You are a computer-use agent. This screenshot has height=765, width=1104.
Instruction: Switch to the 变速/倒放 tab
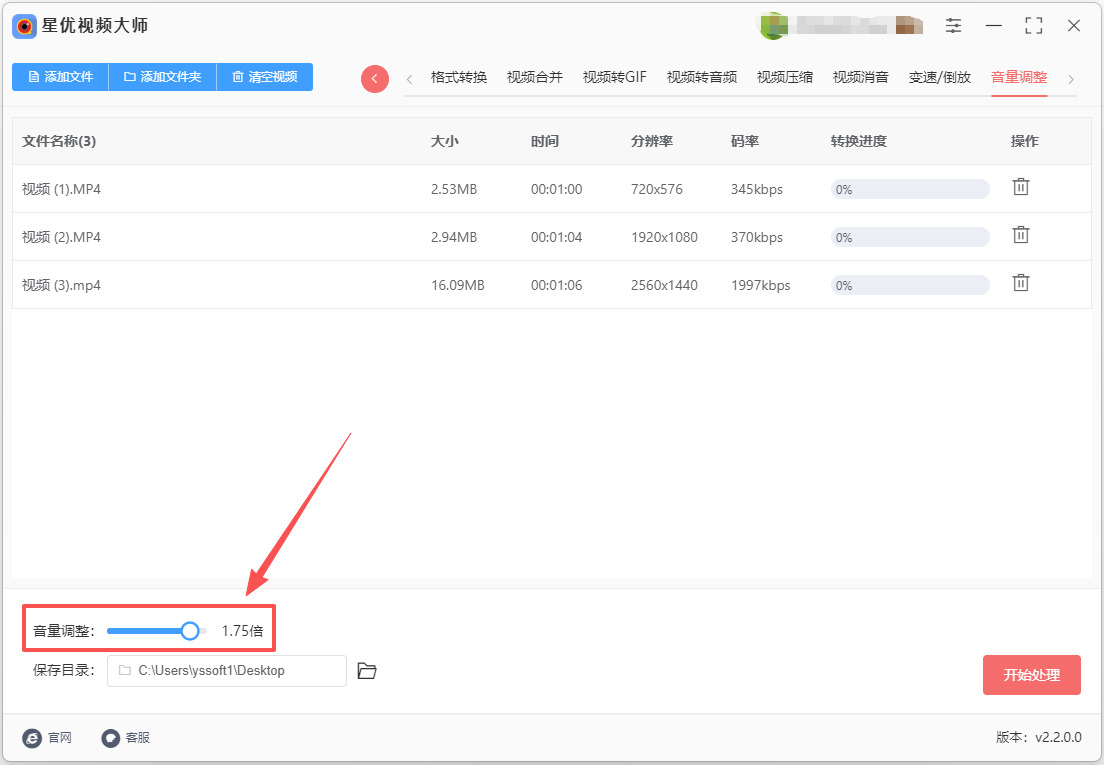(x=940, y=77)
